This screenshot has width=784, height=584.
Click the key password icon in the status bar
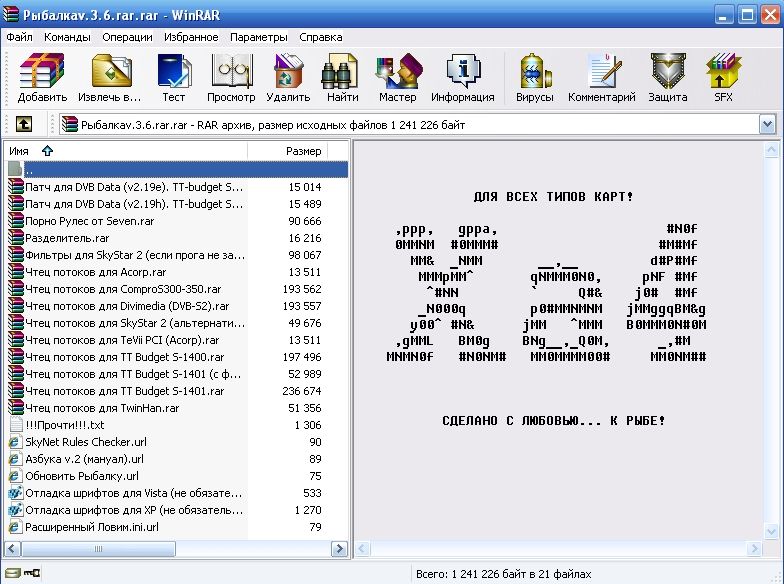tap(32, 573)
